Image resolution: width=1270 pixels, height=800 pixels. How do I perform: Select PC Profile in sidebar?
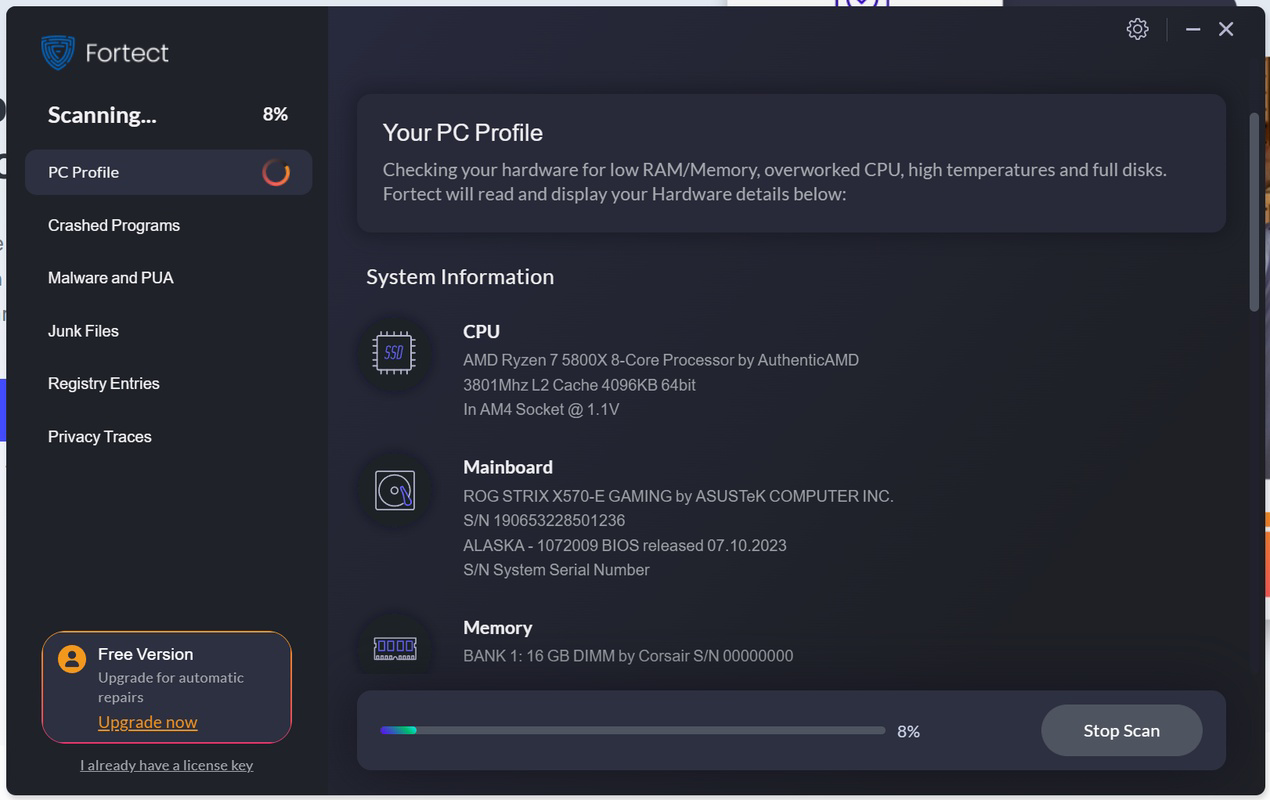click(x=168, y=172)
